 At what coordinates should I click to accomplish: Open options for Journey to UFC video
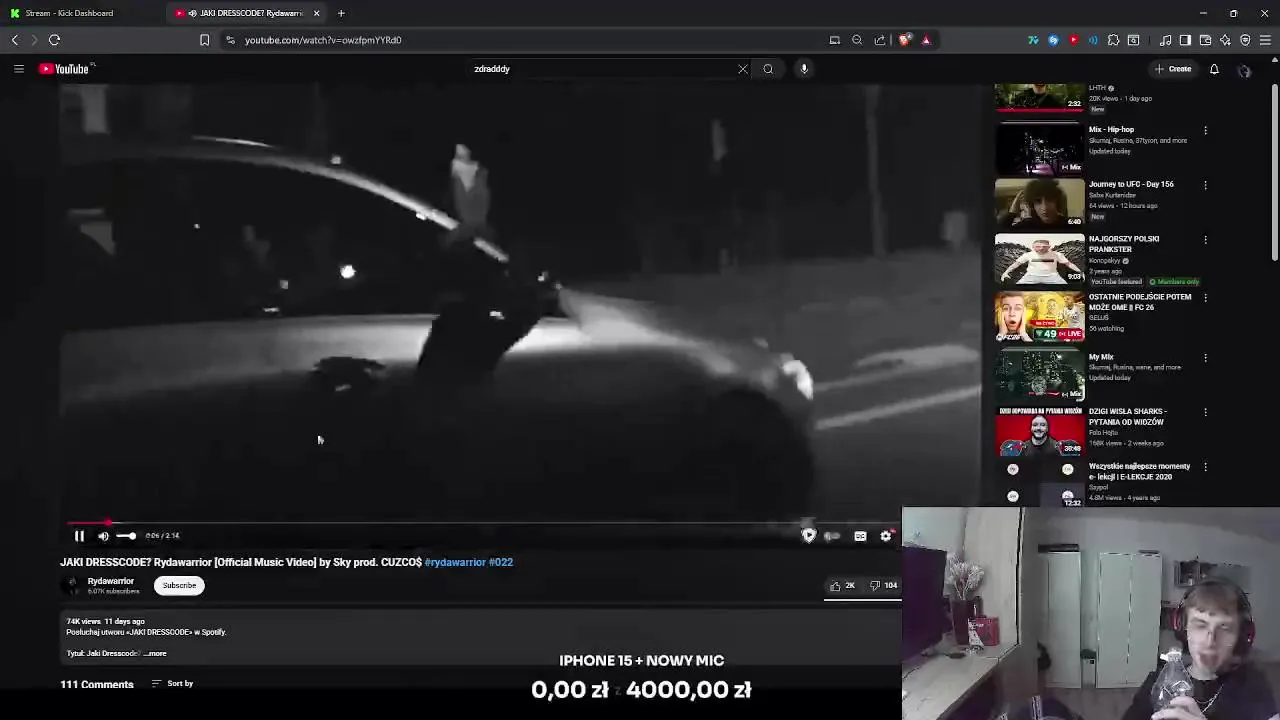1206,185
